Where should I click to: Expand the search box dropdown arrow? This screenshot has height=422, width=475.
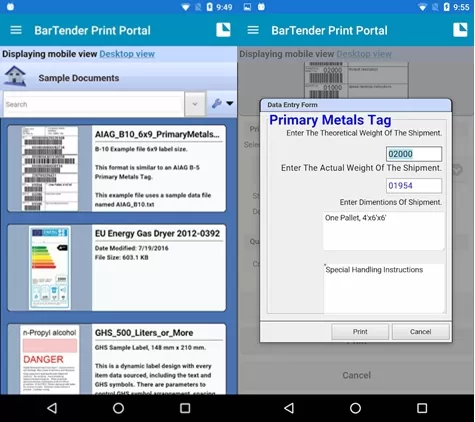click(195, 104)
